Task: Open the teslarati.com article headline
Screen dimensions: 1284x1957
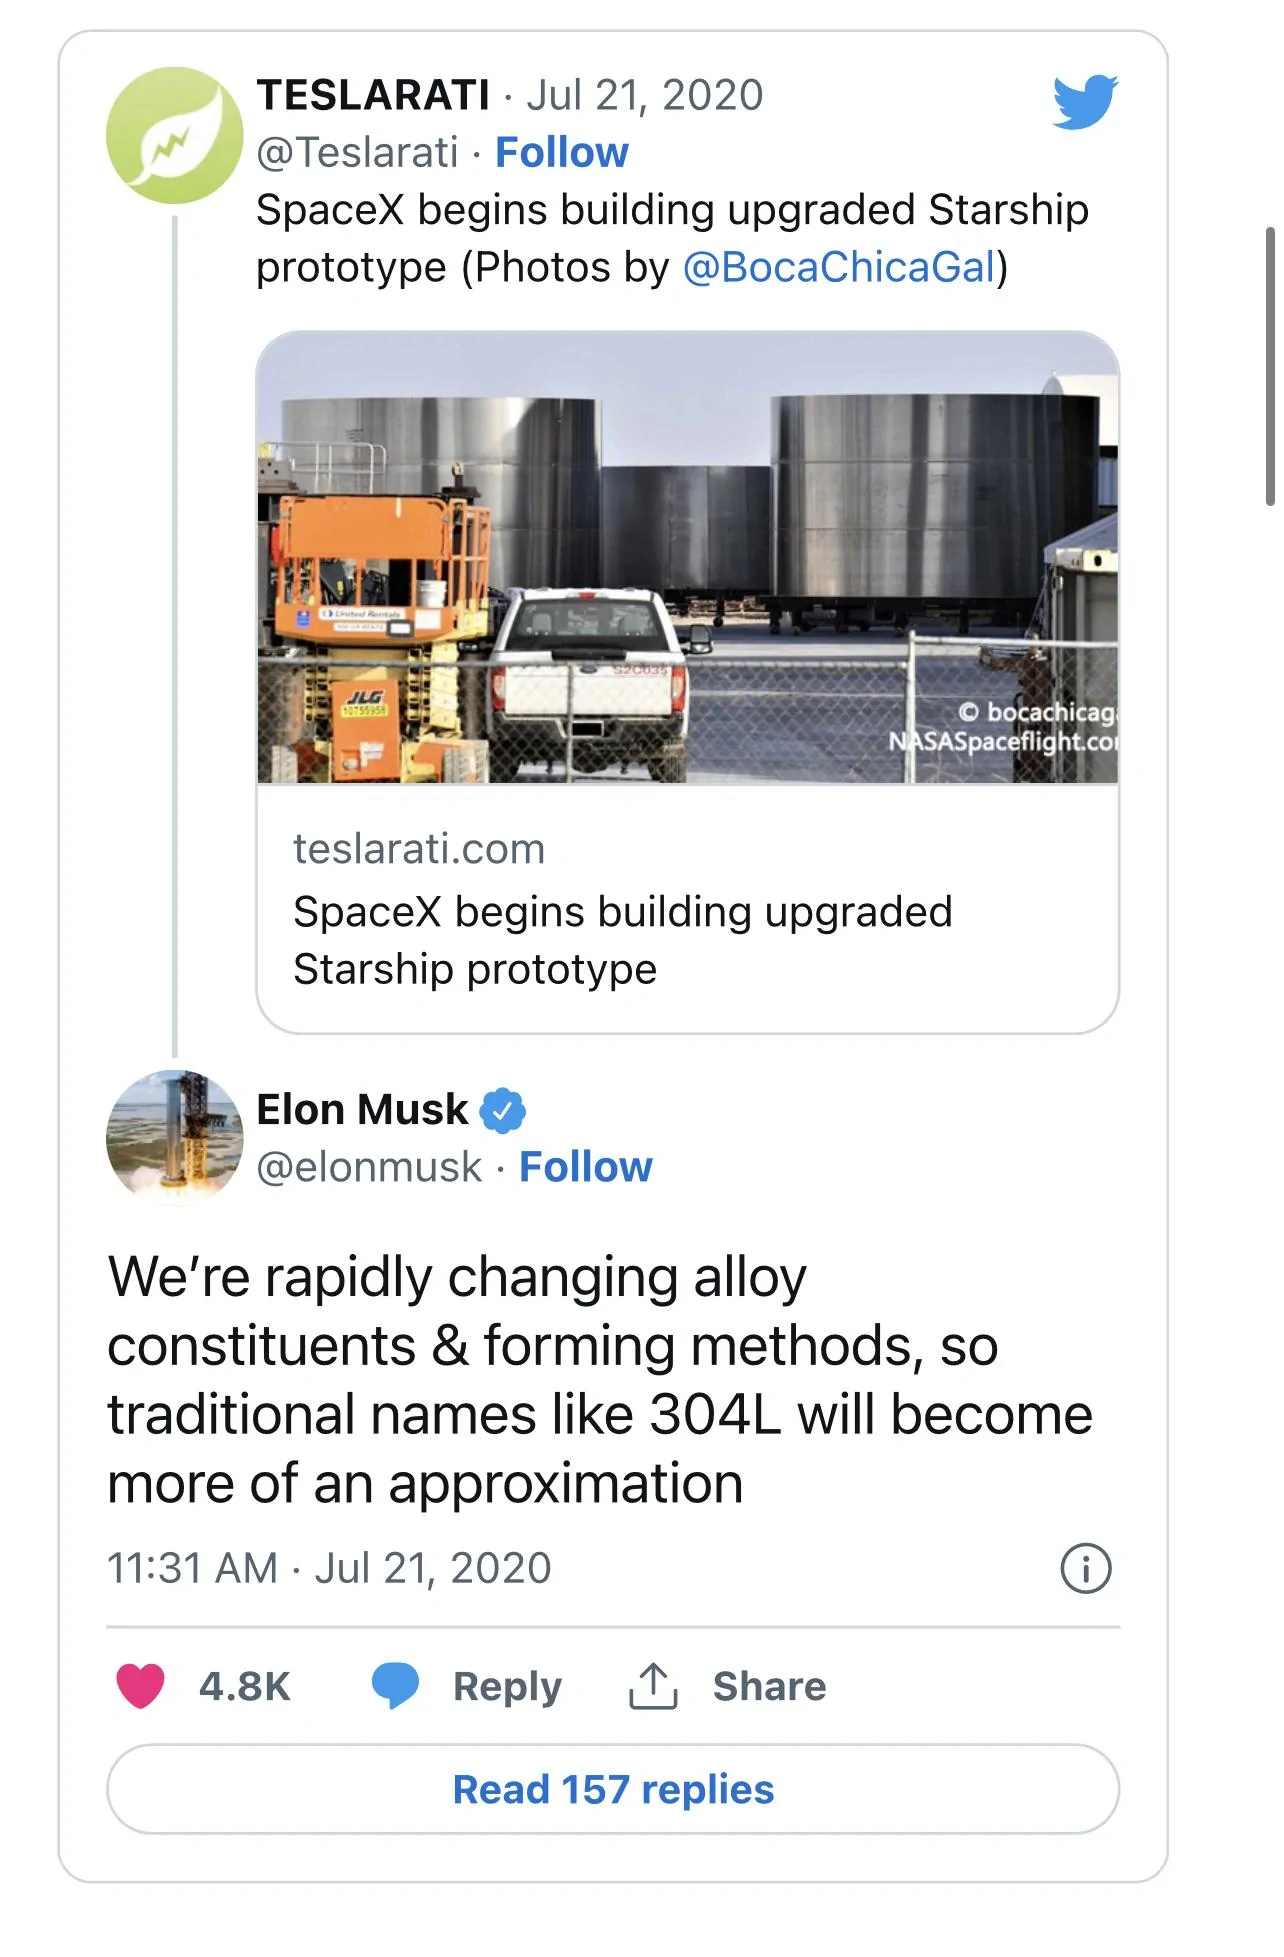Action: pos(622,940)
